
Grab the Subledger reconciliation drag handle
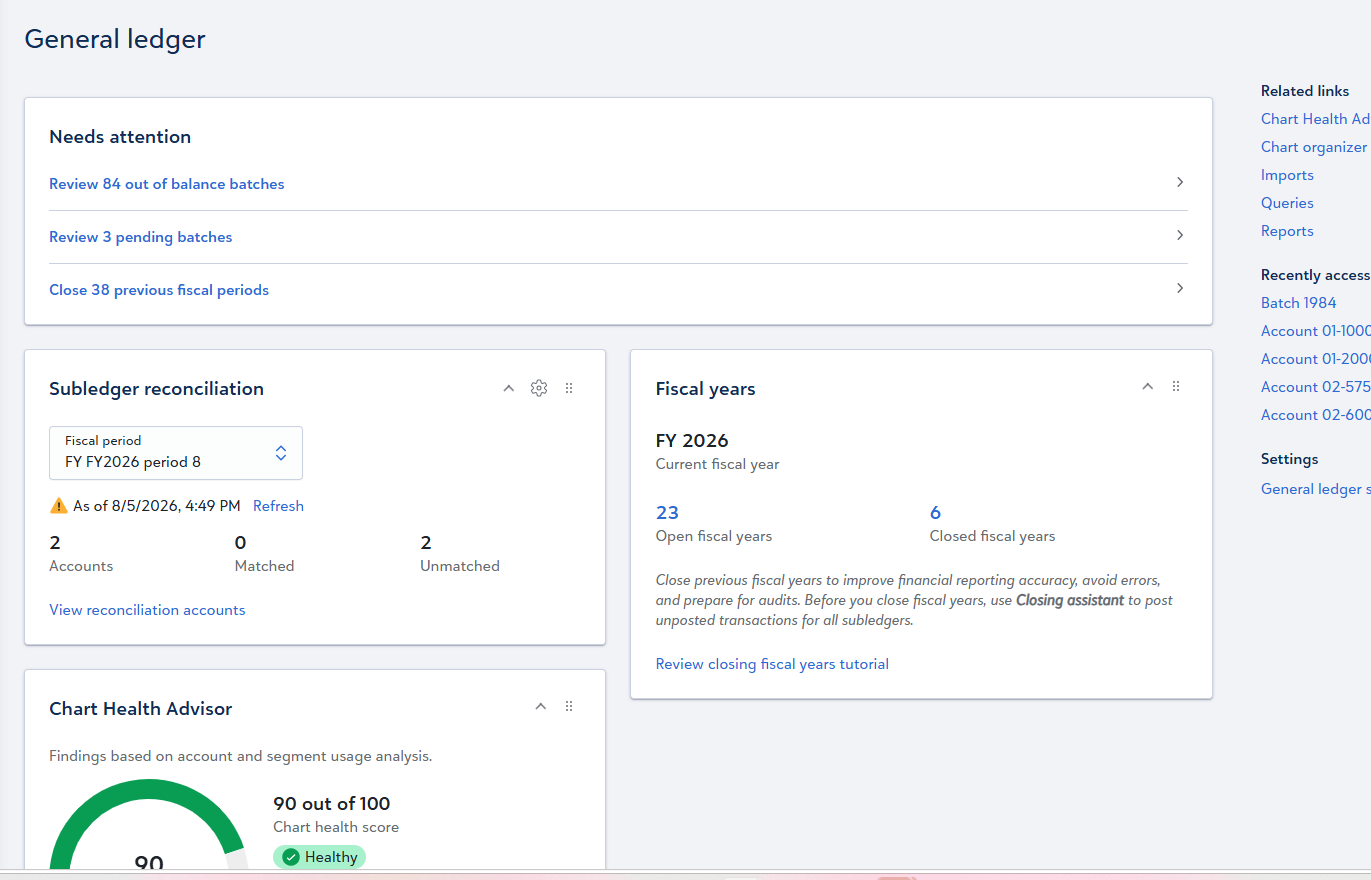569,388
